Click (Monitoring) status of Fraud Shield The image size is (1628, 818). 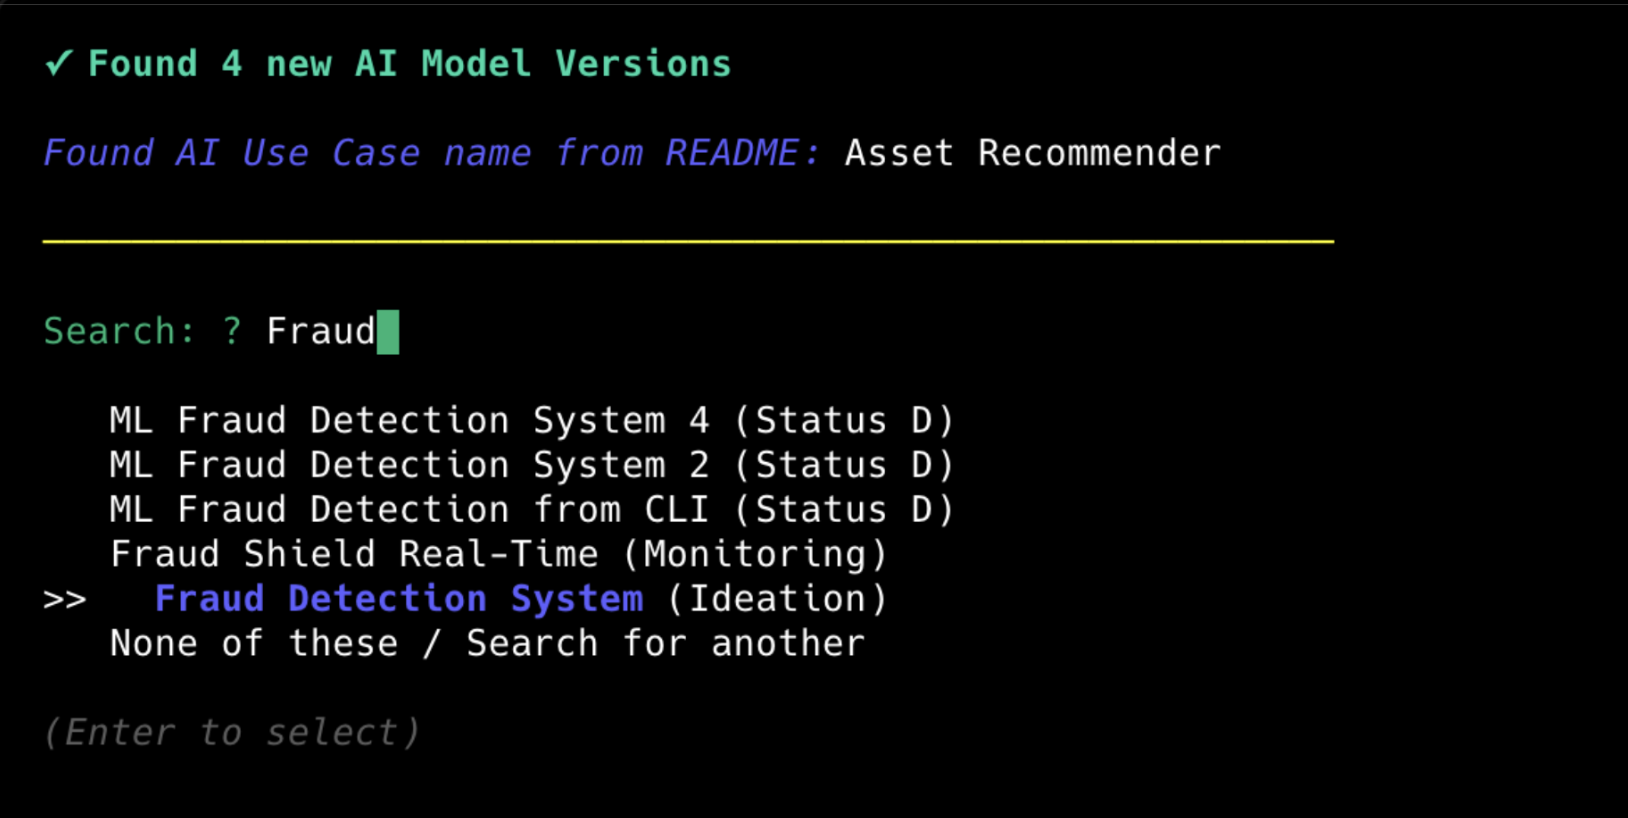click(755, 555)
